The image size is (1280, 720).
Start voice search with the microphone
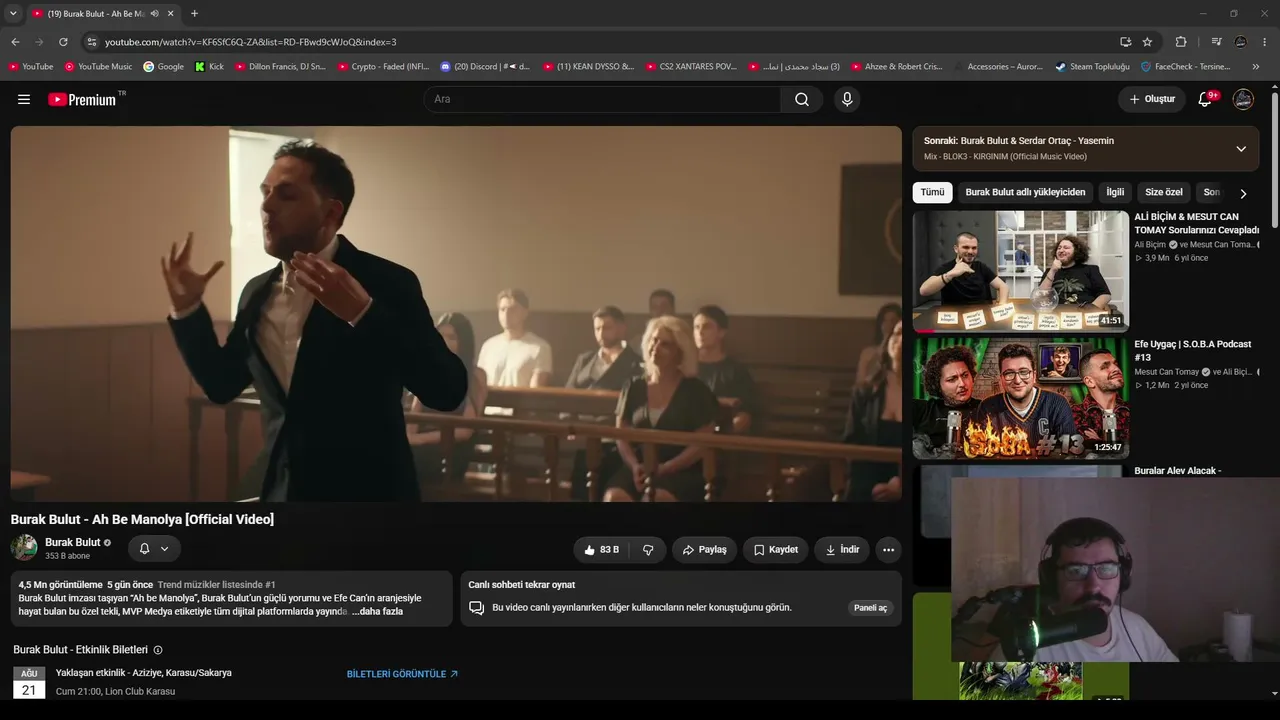click(x=847, y=99)
